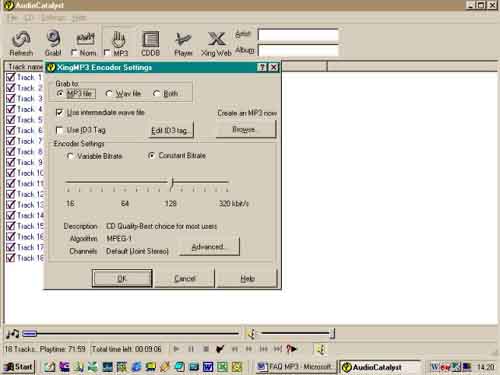The image size is (500, 375).
Task: Click the MP3 hand icon in toolbar
Action: [x=118, y=39]
